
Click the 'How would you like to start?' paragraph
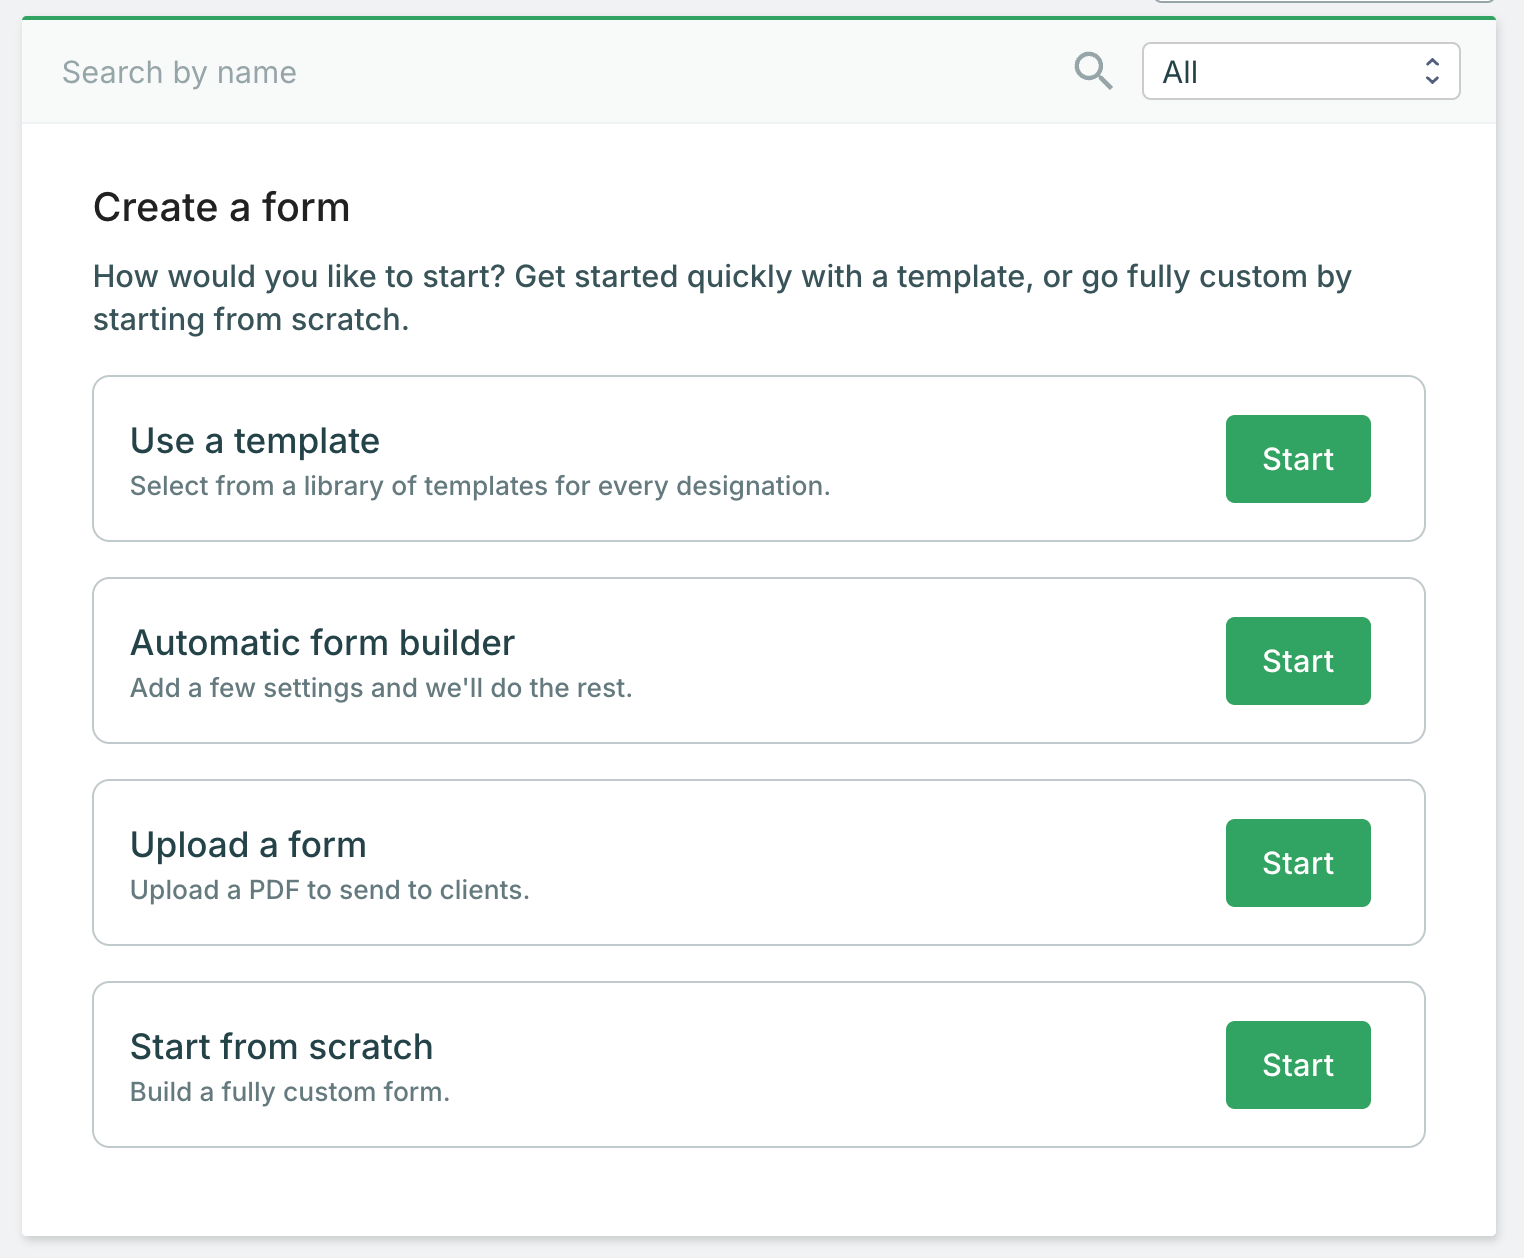722,298
